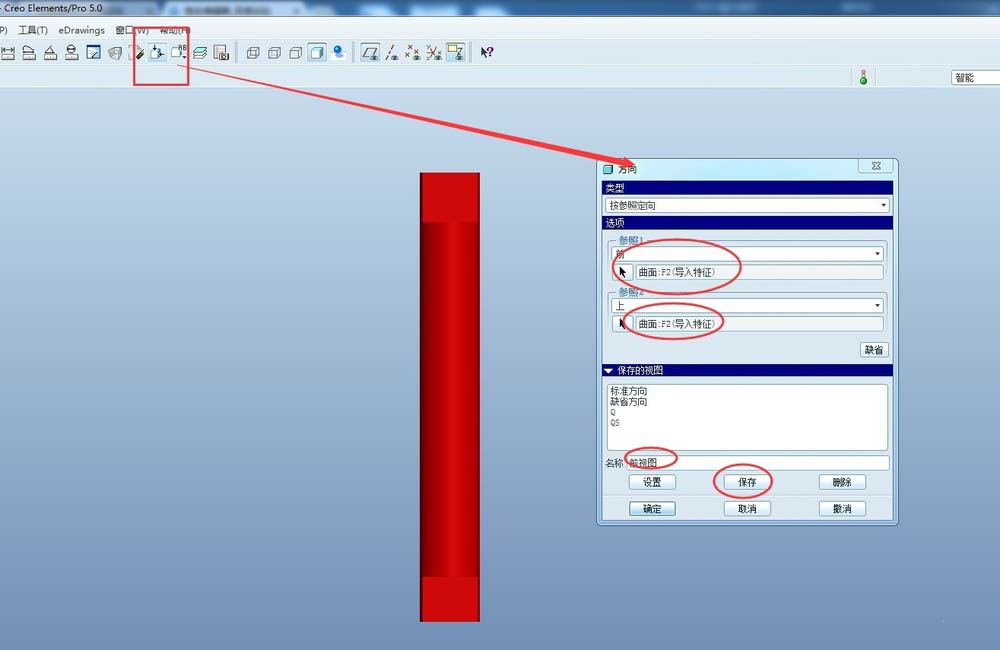Click the 取消 button
1000x650 pixels.
pos(747,508)
